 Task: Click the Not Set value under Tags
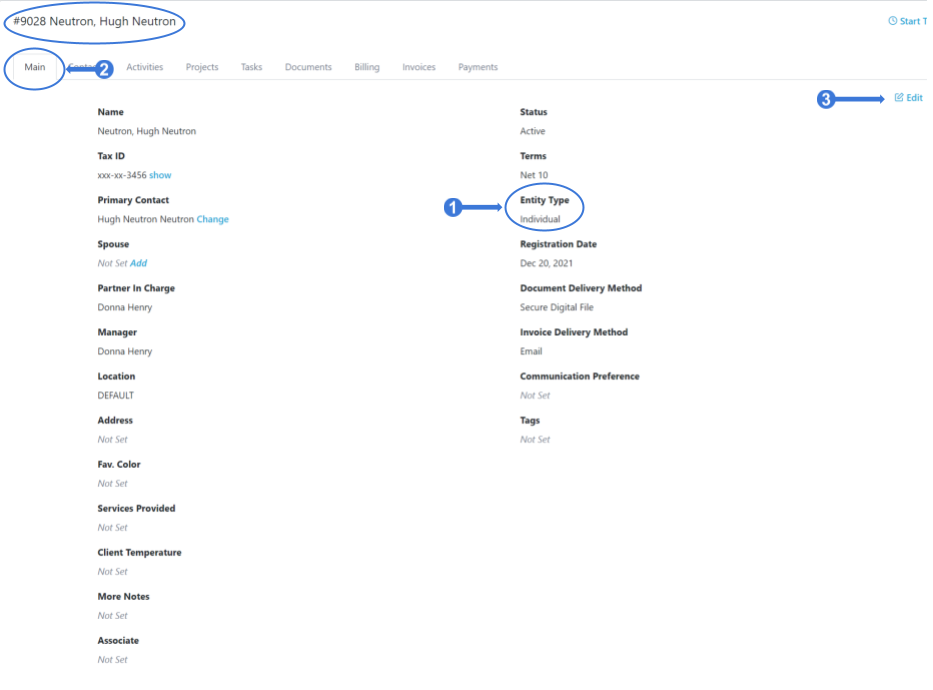pos(535,439)
